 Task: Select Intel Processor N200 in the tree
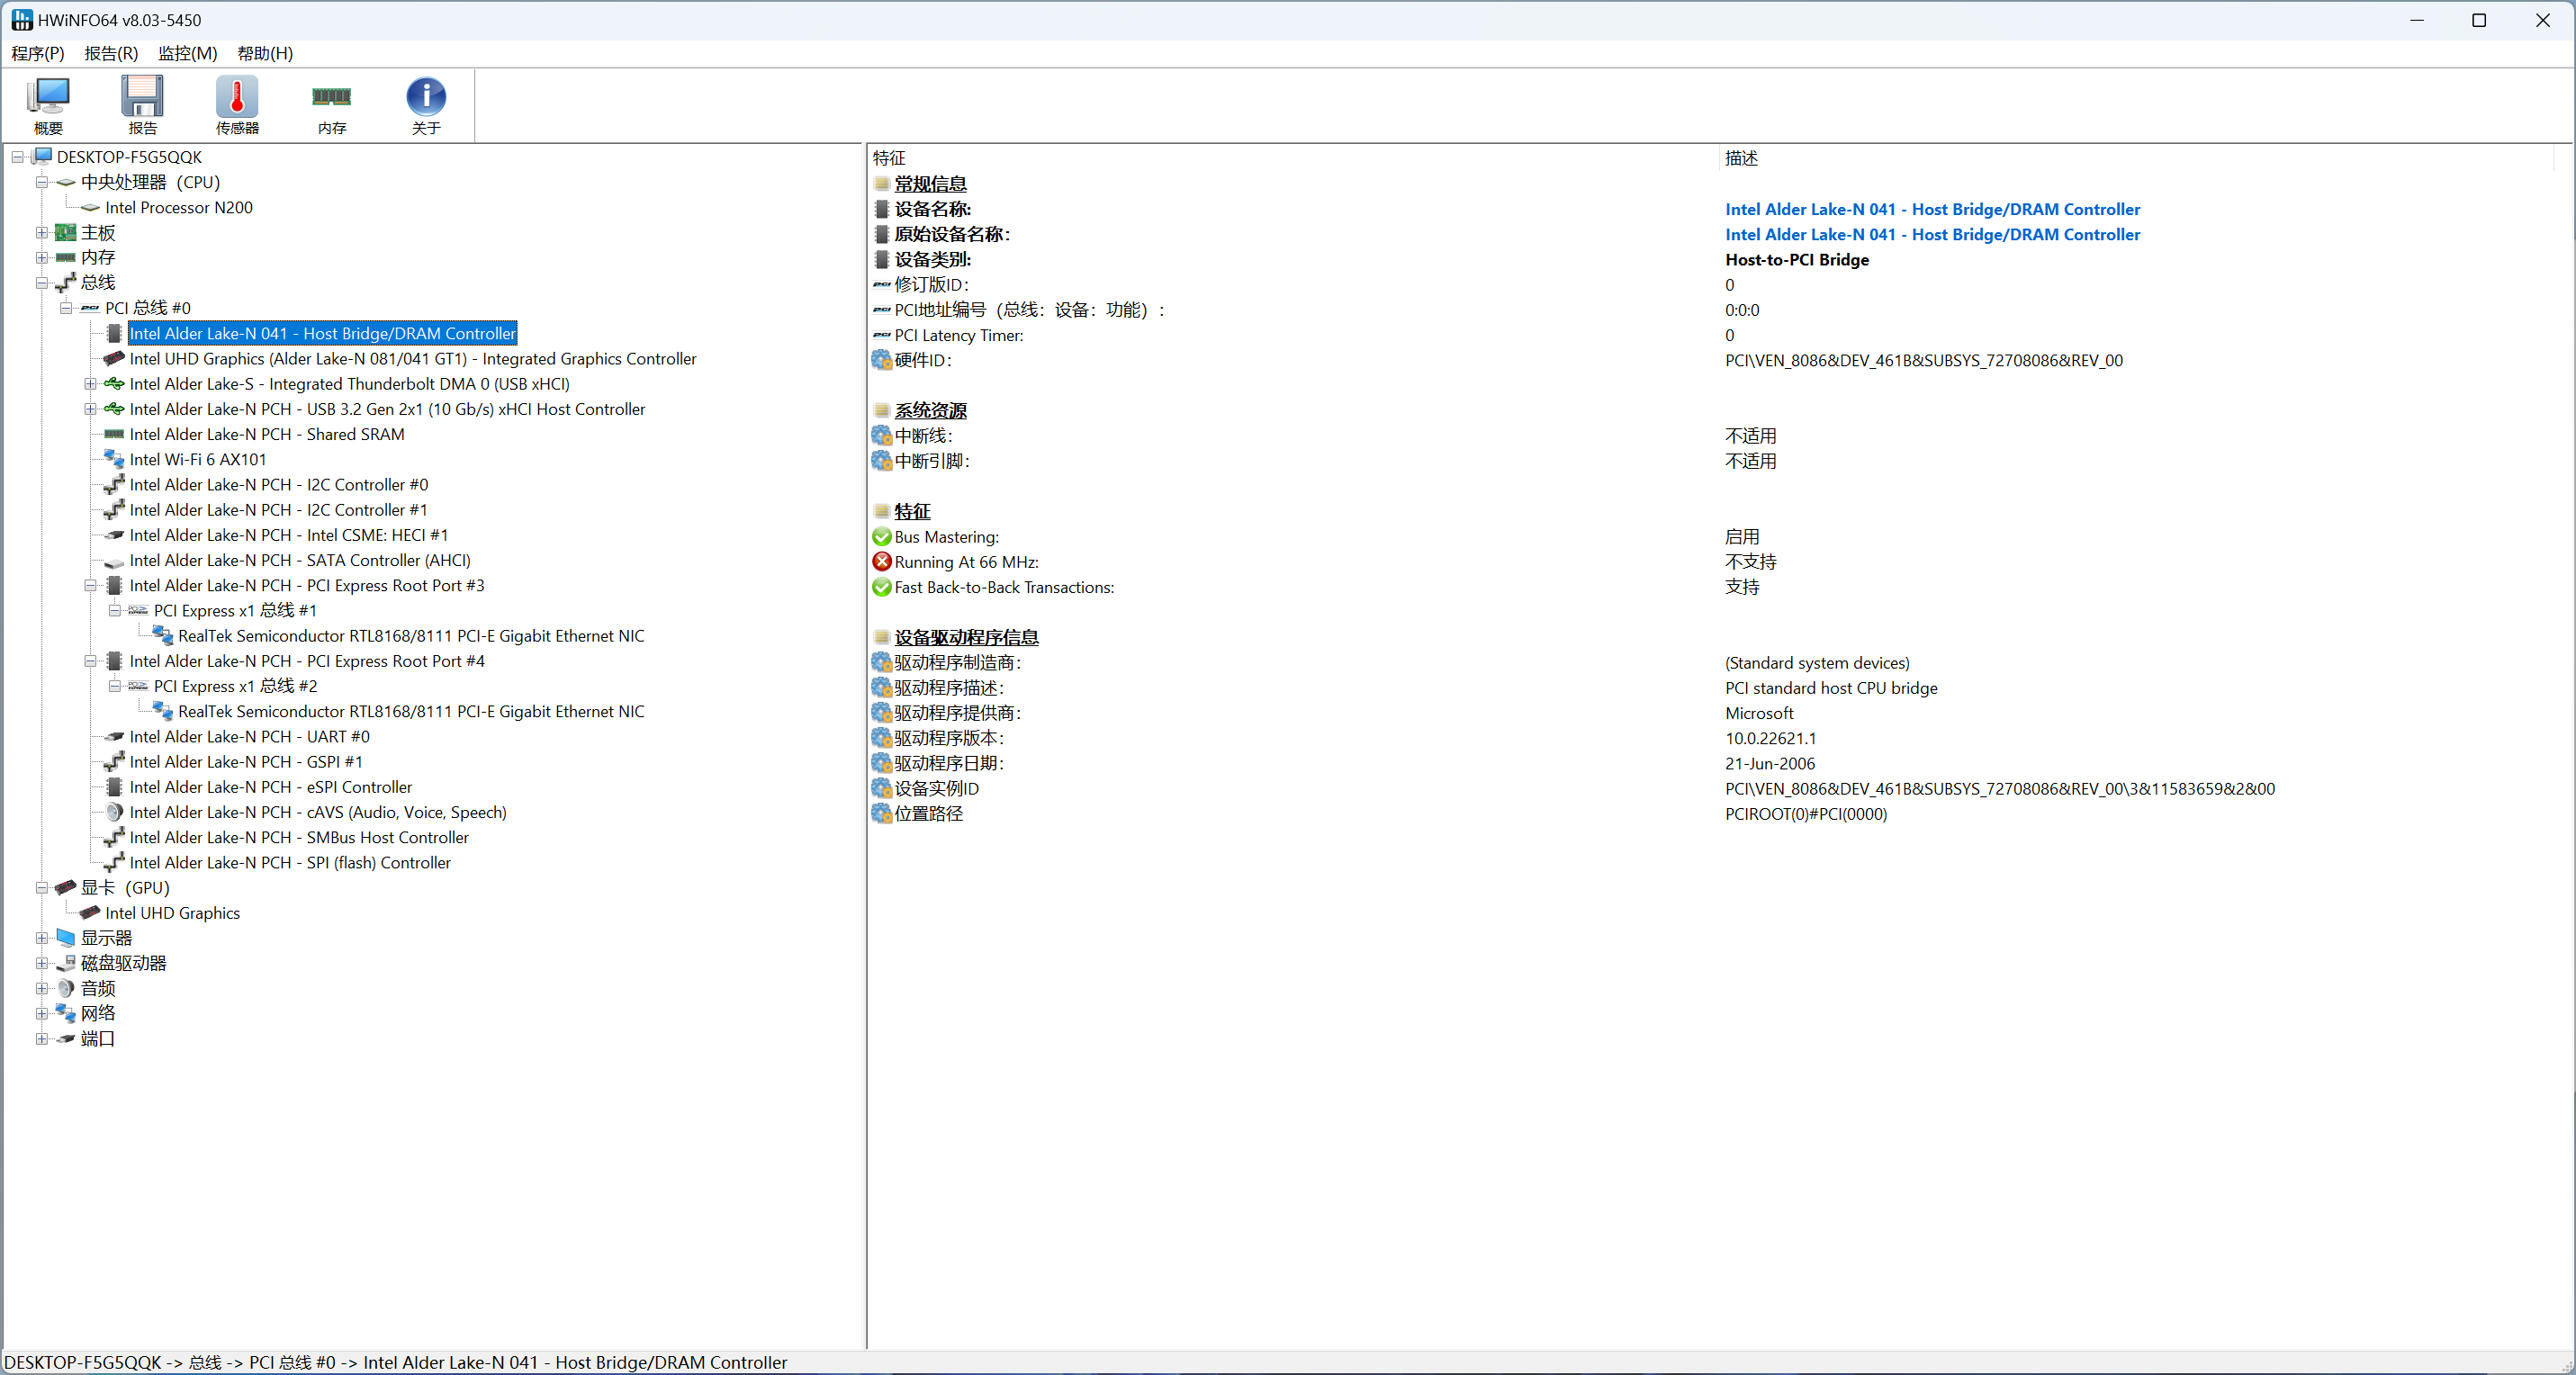coord(178,207)
